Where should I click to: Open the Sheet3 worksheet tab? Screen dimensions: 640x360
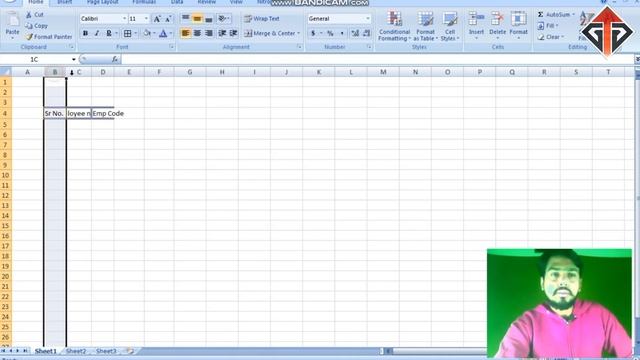(106, 351)
